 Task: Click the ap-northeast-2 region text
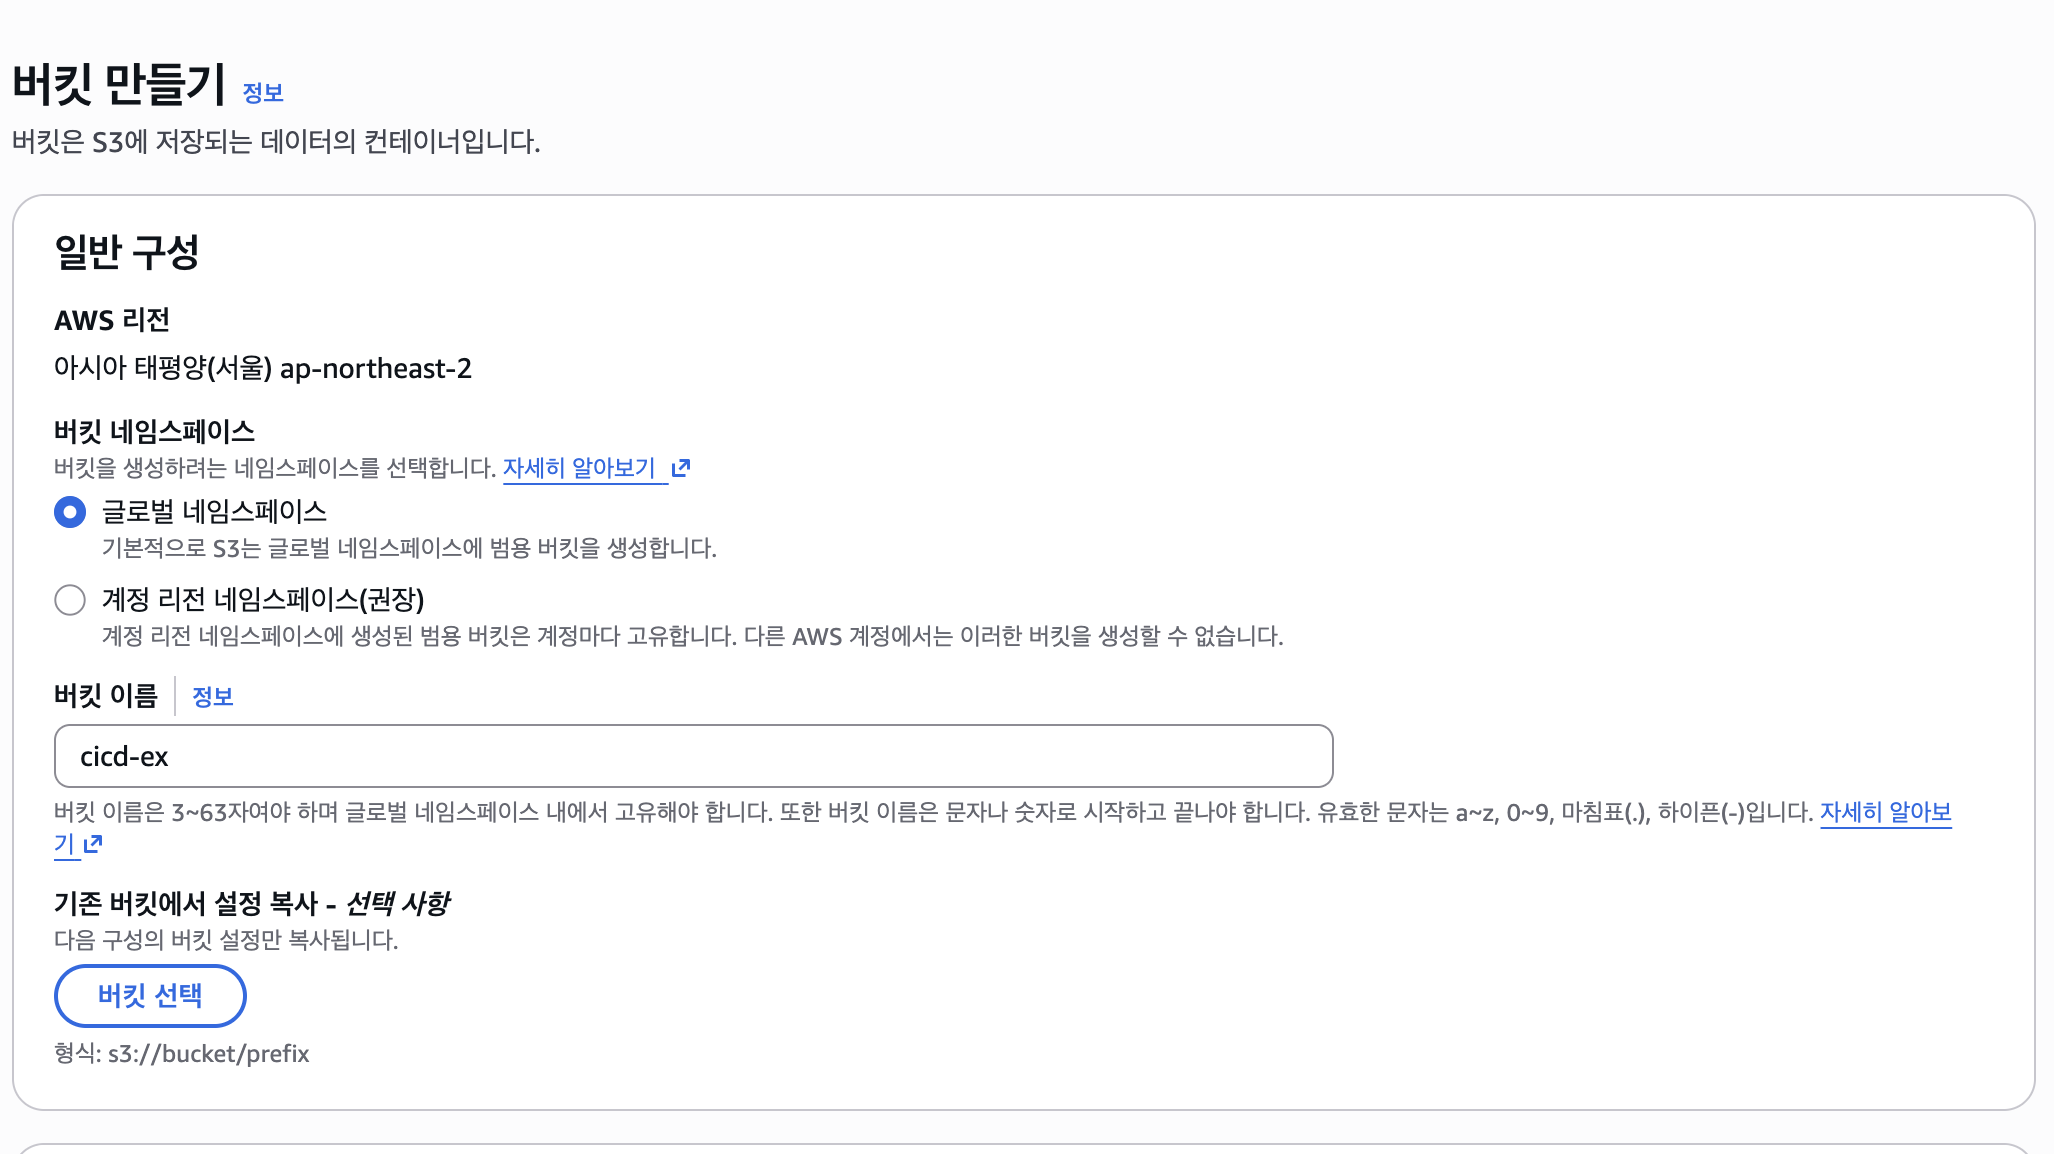point(376,369)
